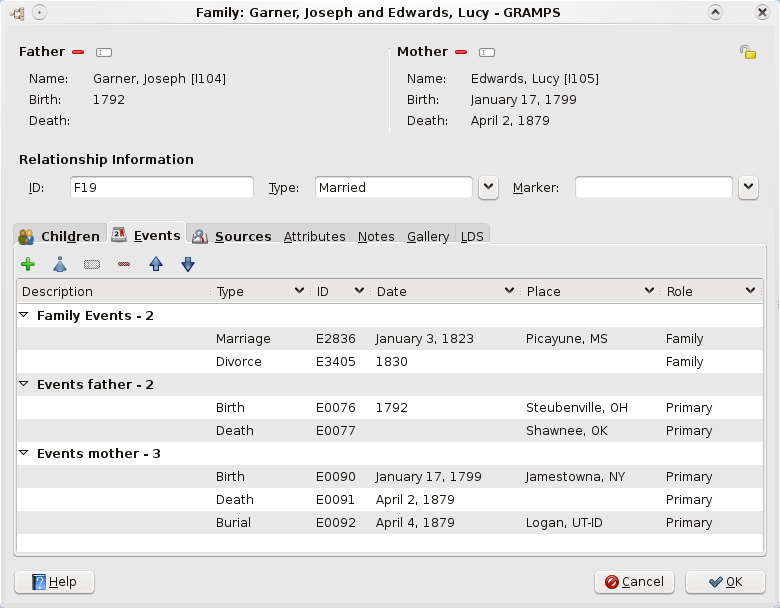Click the family ID field F19
The height and width of the screenshot is (608, 780).
pos(162,188)
